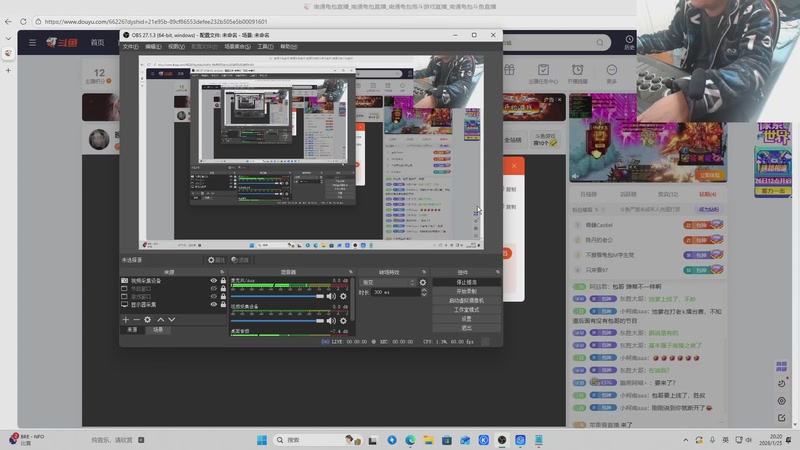Click the Douyu search magnifier icon
Image resolution: width=800 pixels, height=450 pixels.
[600, 42]
